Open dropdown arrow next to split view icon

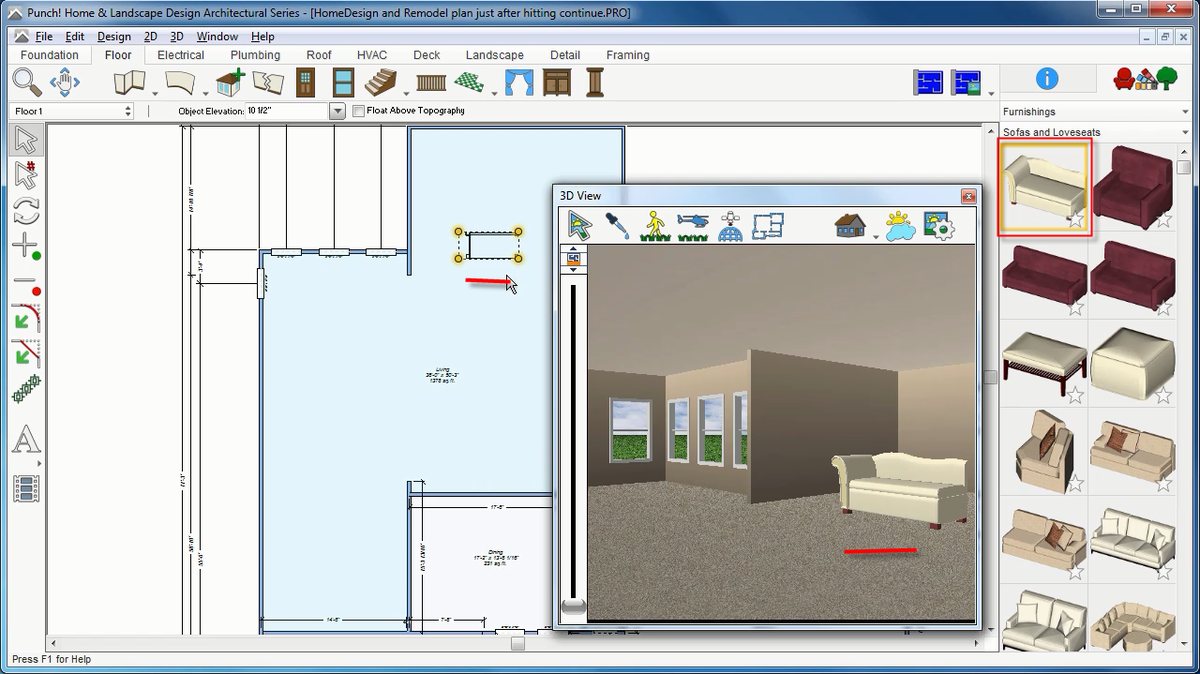990,92
